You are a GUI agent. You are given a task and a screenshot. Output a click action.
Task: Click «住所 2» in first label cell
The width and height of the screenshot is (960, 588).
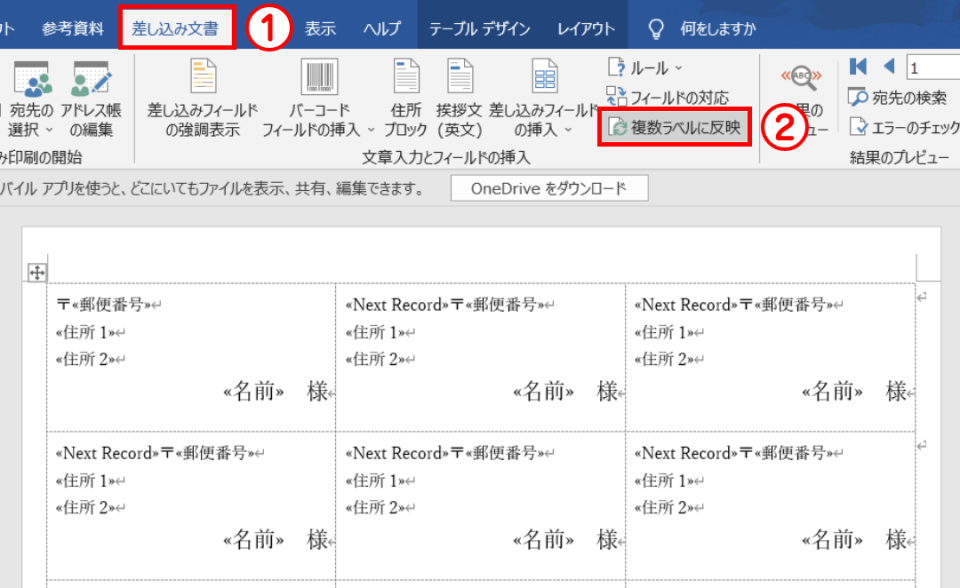point(85,360)
